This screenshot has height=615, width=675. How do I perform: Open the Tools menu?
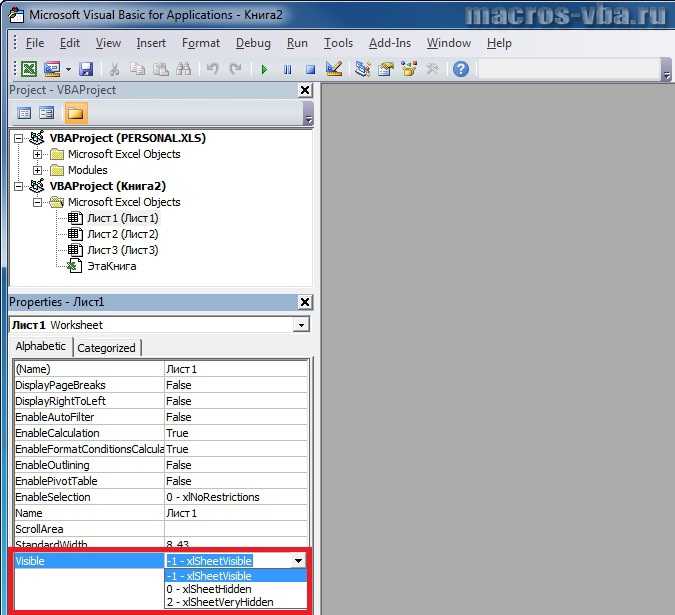click(338, 43)
